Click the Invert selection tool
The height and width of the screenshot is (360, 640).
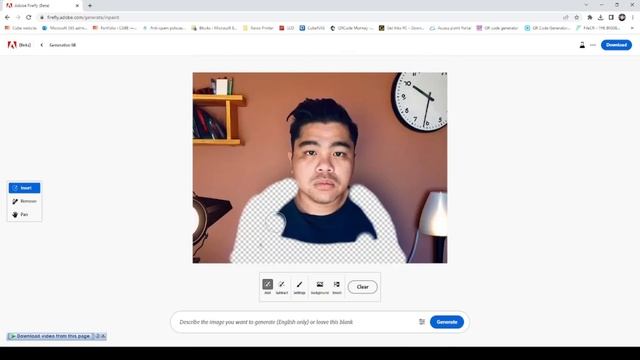[x=337, y=287]
